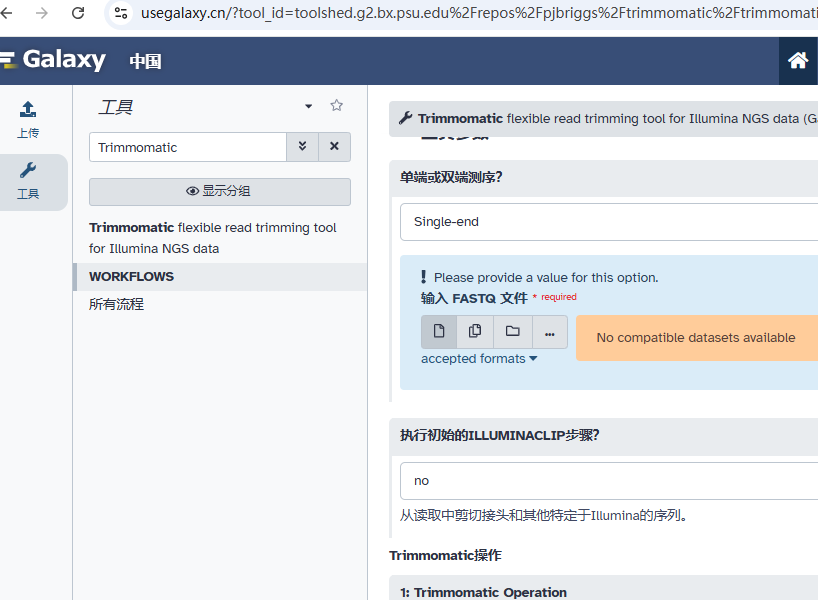Click wrench icon in Trimmomatic tool header
Viewport: 818px width, 600px height.
[x=405, y=118]
